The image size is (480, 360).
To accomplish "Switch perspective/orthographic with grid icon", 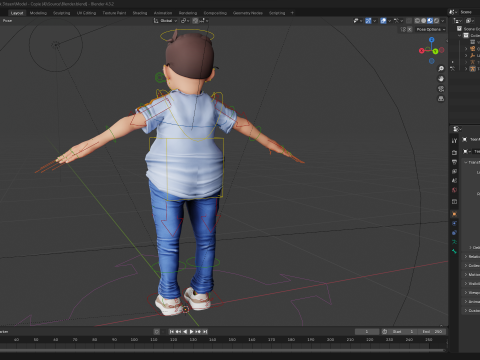I will click(441, 99).
